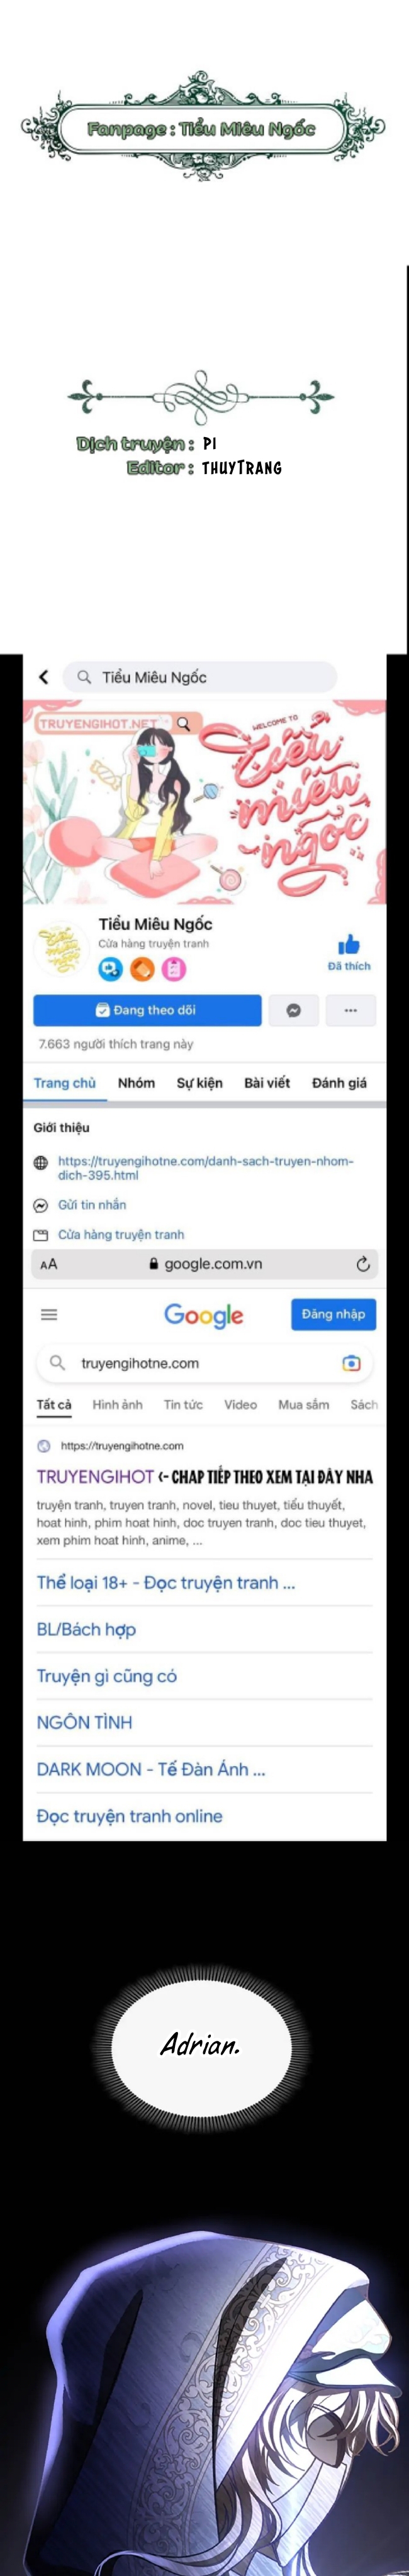Screen dimensions: 409x2576
Task: Click the Google Lens camera icon
Action: tap(351, 1363)
